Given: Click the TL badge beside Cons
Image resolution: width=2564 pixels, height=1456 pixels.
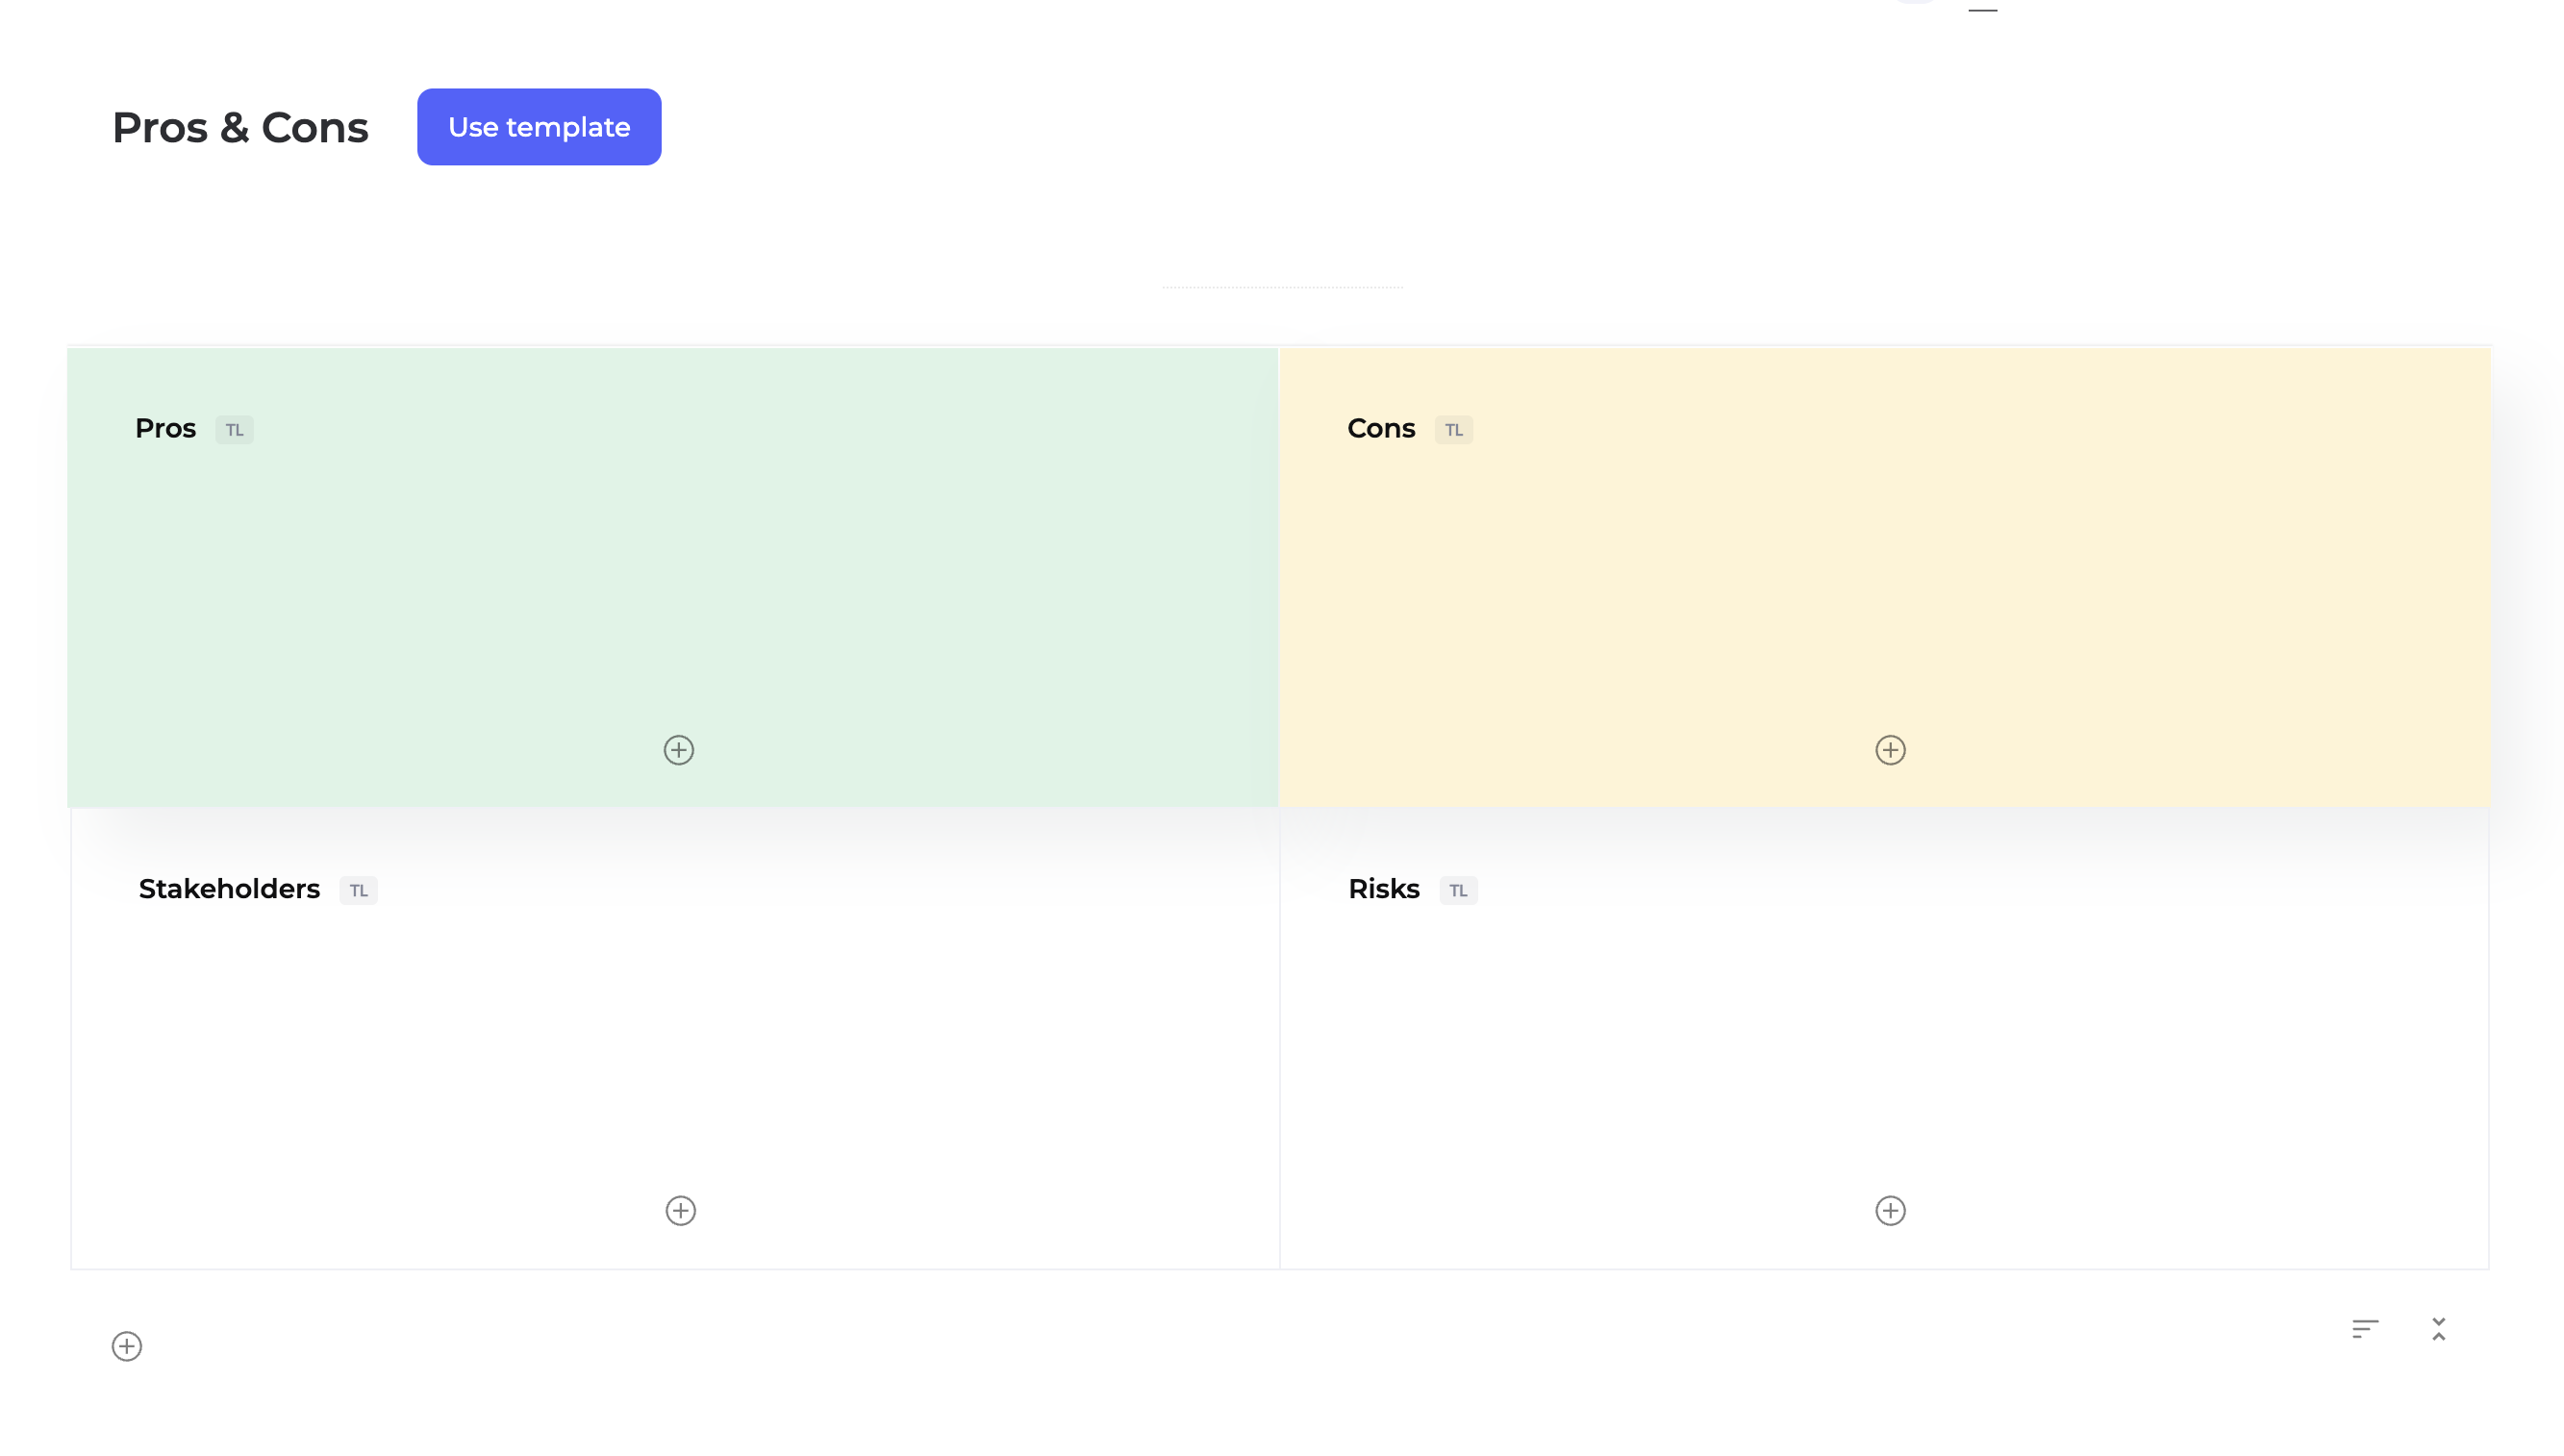Looking at the screenshot, I should [1454, 430].
